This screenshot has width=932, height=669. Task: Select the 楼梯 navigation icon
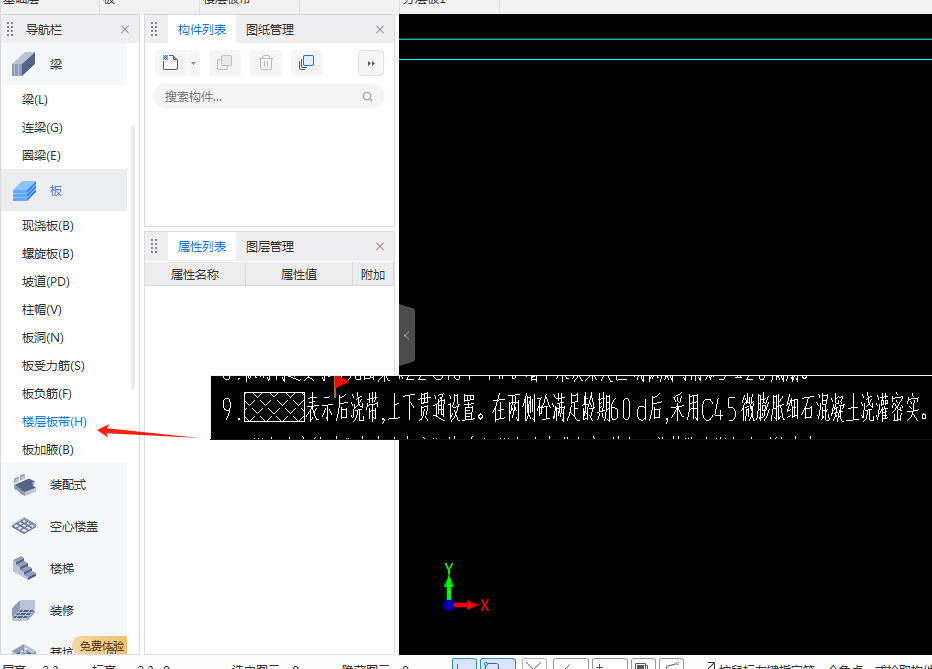coord(24,568)
